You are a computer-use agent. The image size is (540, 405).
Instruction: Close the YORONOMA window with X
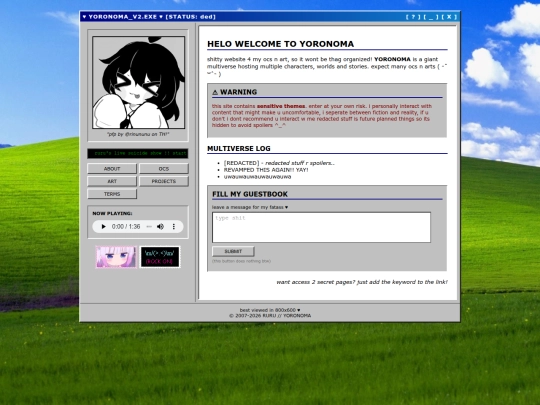coord(449,17)
